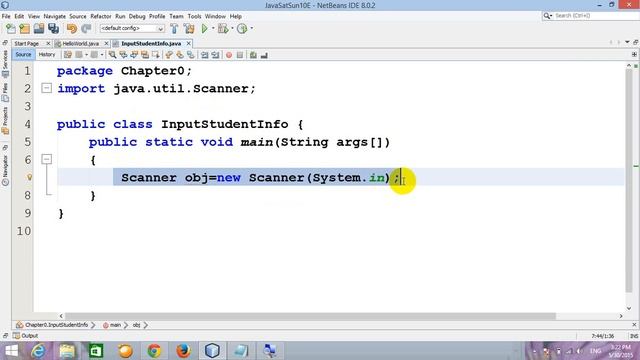The image size is (640, 360).
Task: Click the horizontal scrollbar of the editor
Action: click(310, 316)
